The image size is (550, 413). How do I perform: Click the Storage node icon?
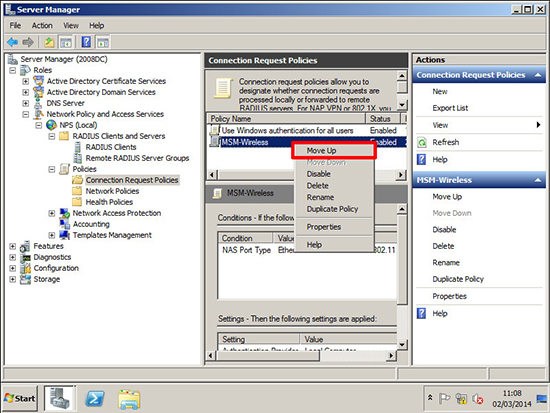click(x=25, y=279)
